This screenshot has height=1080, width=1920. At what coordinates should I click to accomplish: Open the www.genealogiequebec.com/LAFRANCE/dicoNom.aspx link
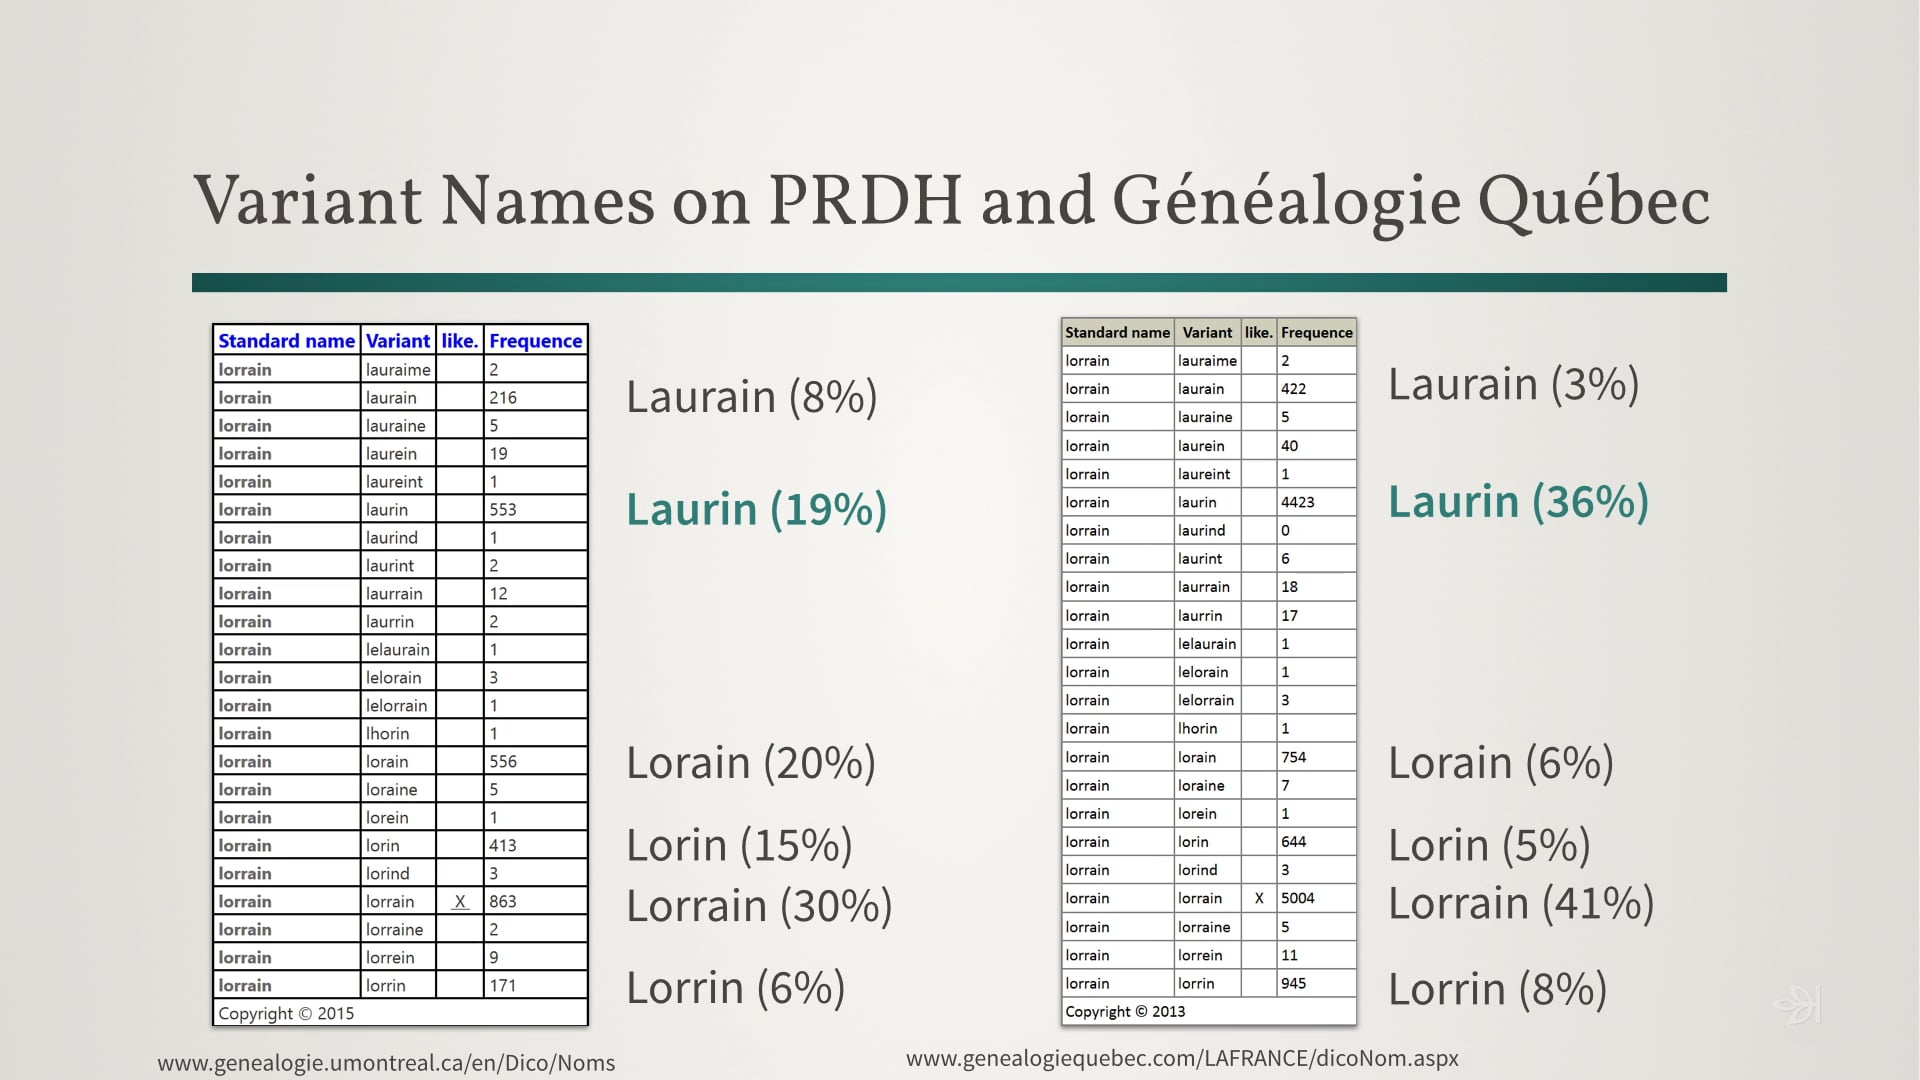1182,1057
